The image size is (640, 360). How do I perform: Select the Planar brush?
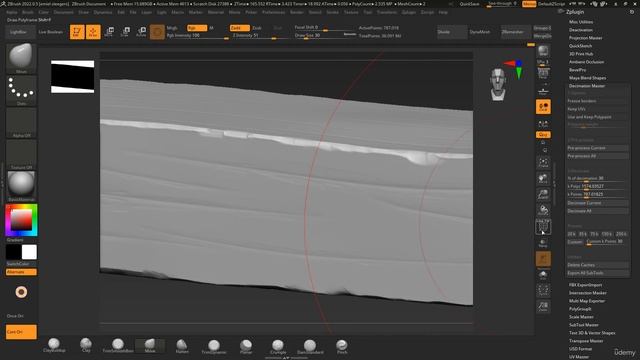(x=246, y=346)
